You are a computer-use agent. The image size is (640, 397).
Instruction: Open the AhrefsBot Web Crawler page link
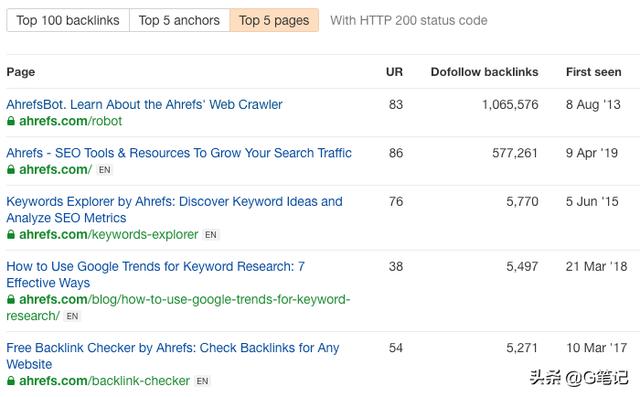coord(144,104)
